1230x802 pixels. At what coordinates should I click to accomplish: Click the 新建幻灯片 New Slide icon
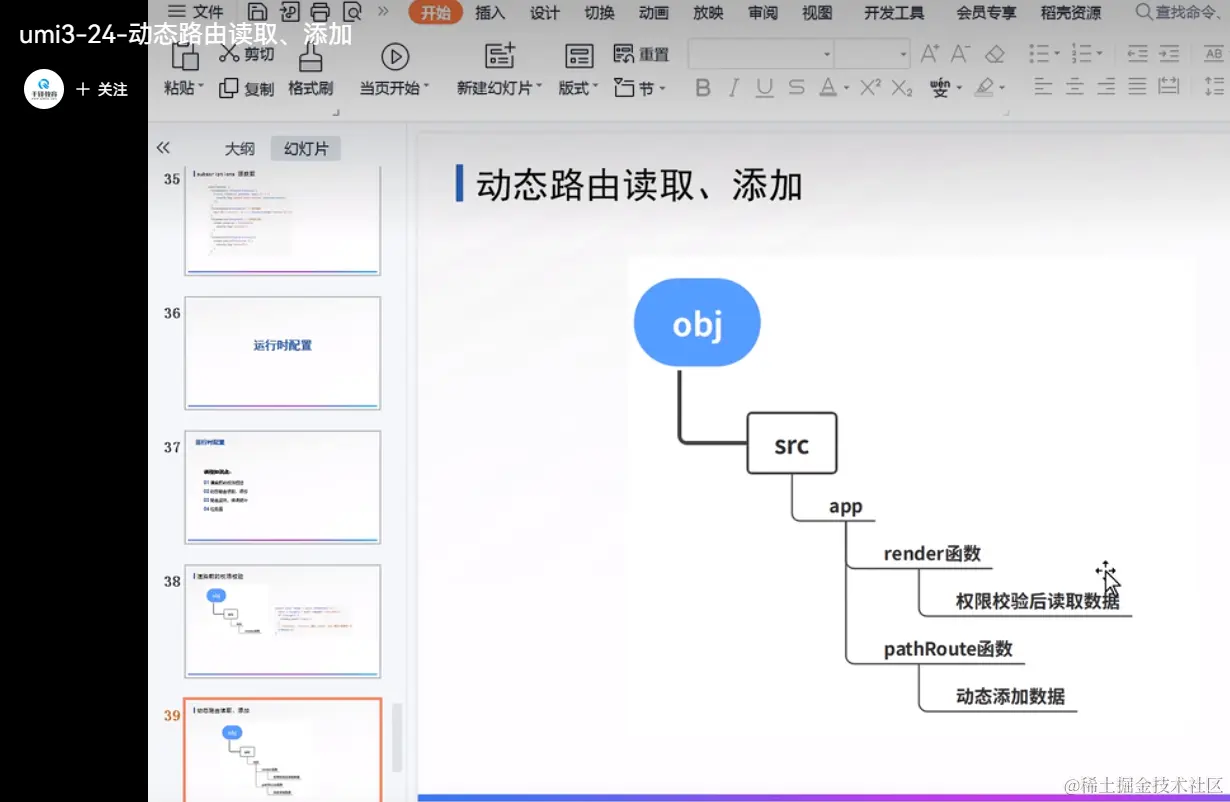click(x=500, y=55)
